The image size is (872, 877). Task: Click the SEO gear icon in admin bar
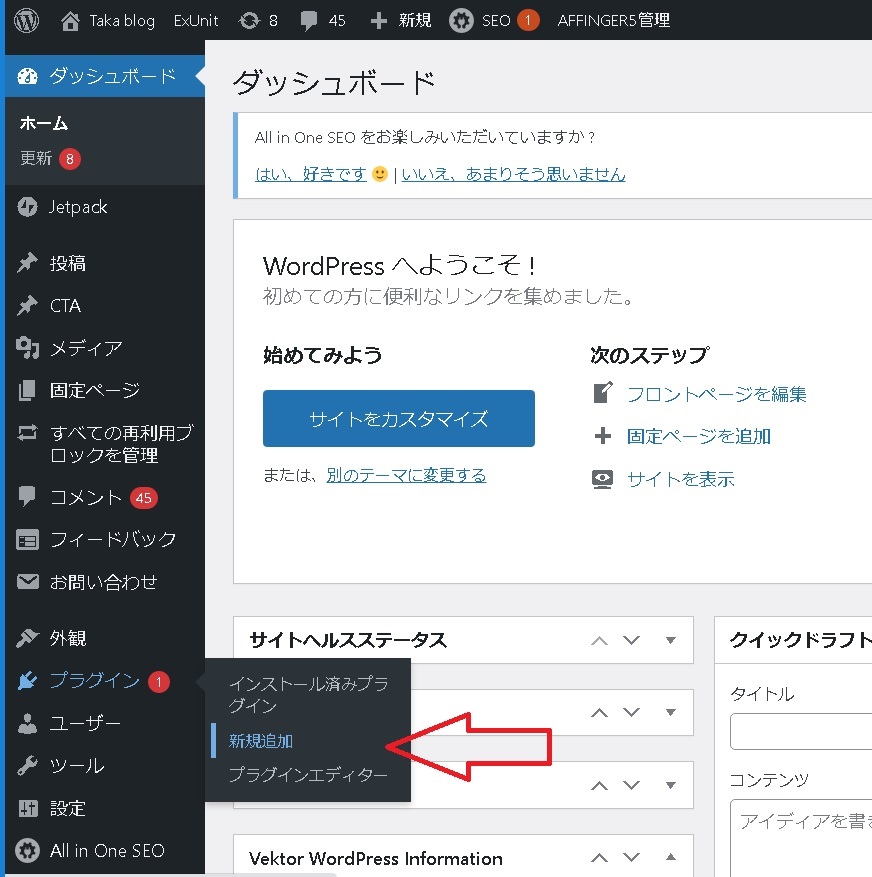(461, 21)
